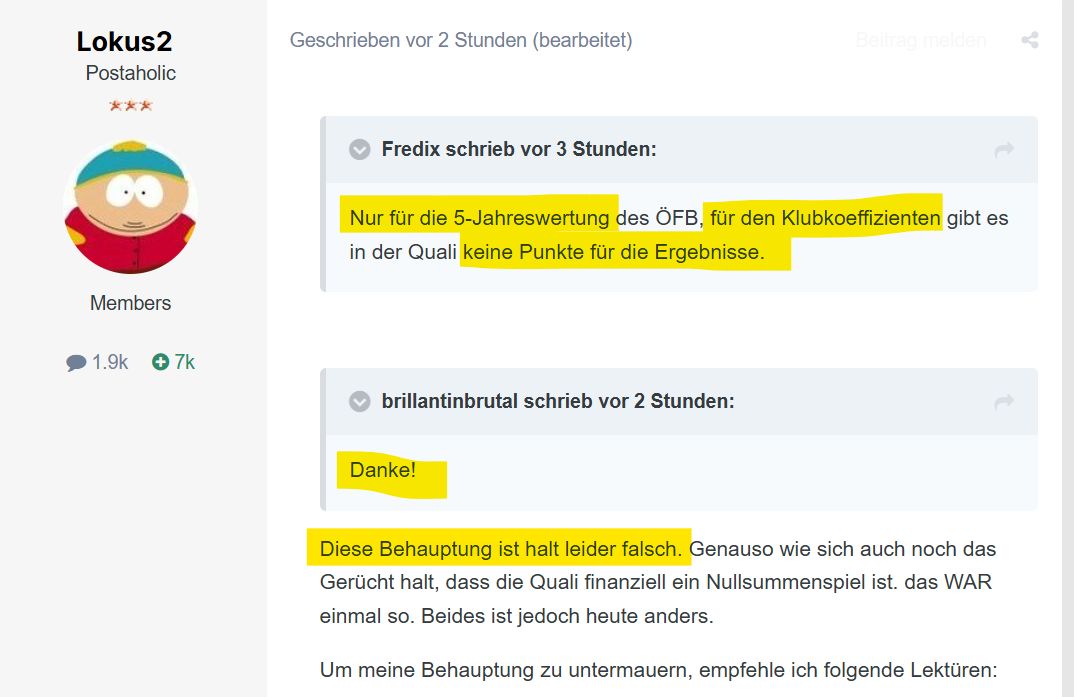1074x697 pixels.
Task: Click 'brillantinbrutal schrieb vor 2 Stunden' header
Action: pos(558,401)
